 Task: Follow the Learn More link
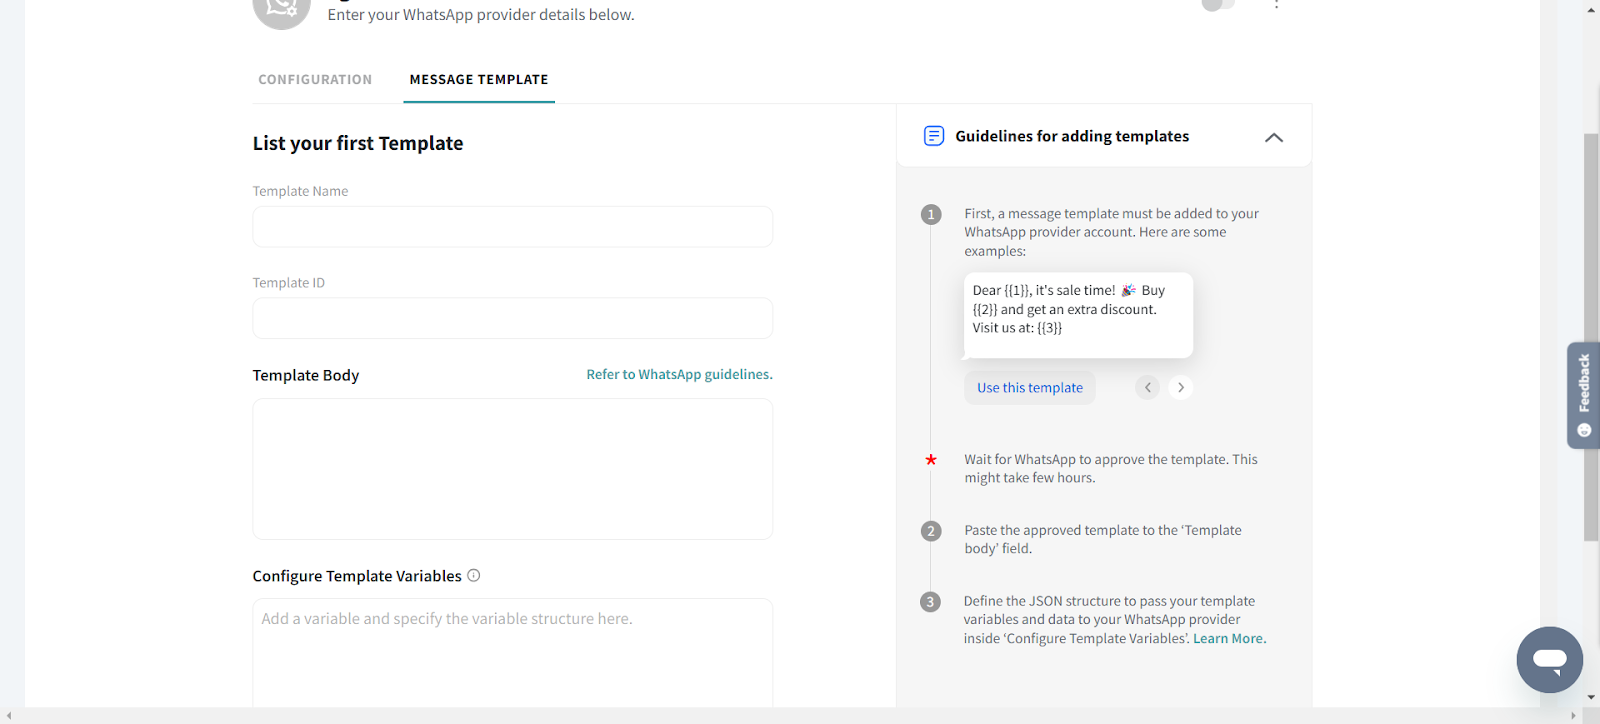(1229, 639)
